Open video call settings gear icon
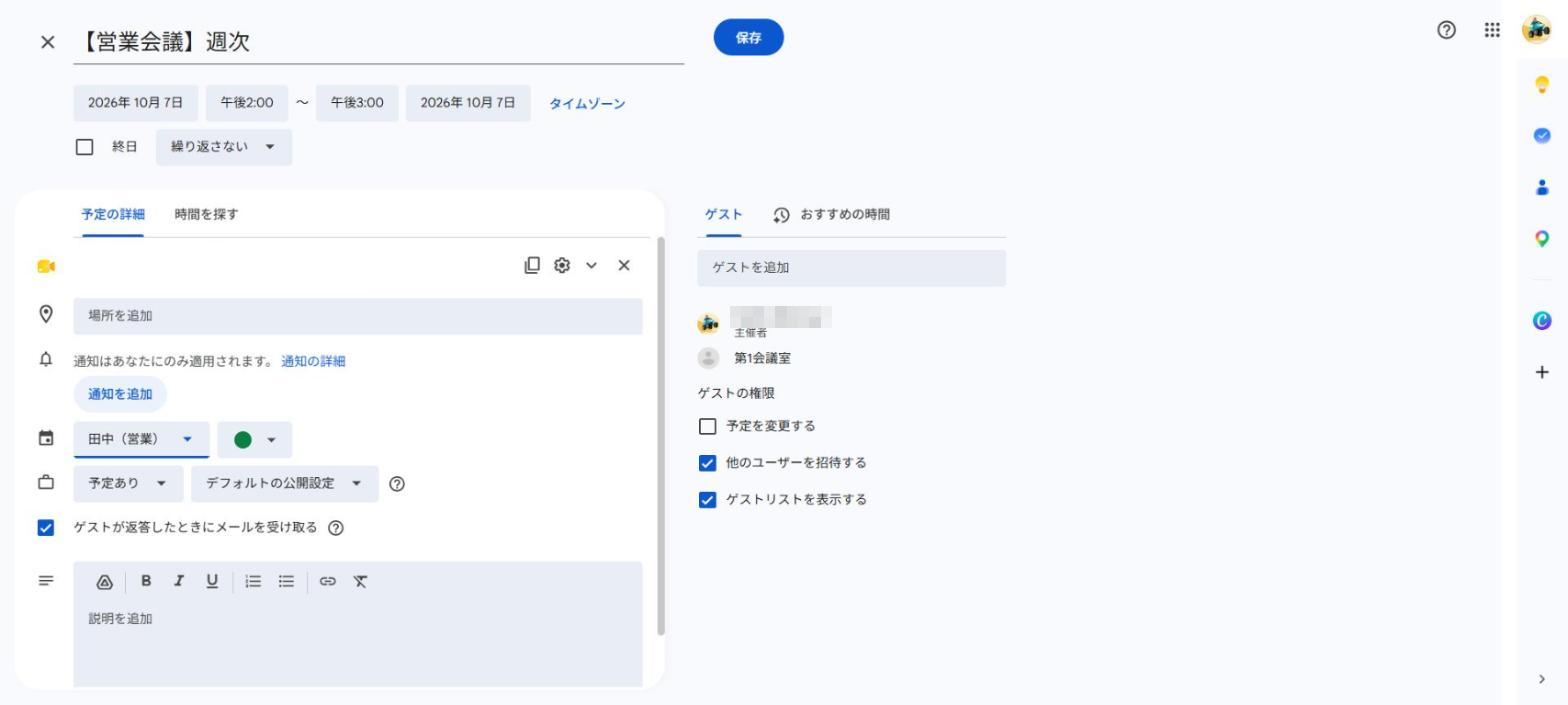 562,265
